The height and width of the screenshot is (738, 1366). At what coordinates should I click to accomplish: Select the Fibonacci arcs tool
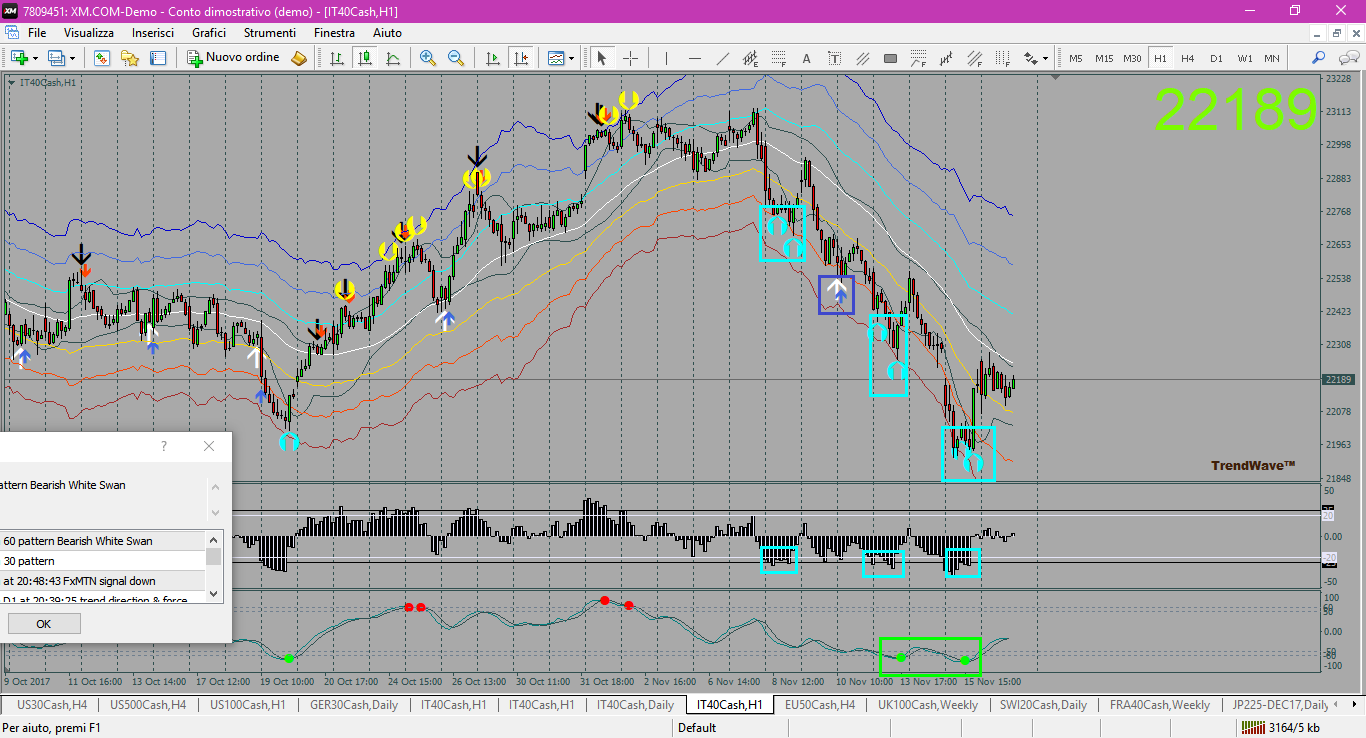[918, 58]
